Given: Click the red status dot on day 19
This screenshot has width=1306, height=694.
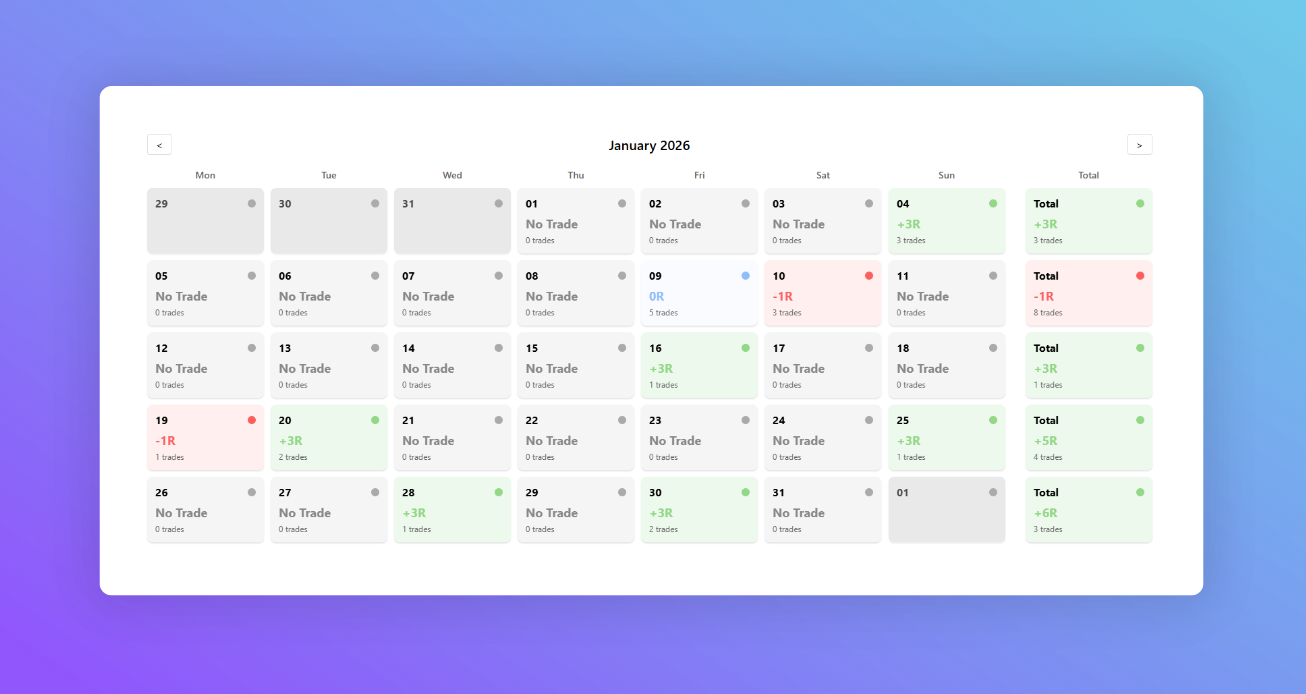Looking at the screenshot, I should pos(251,420).
